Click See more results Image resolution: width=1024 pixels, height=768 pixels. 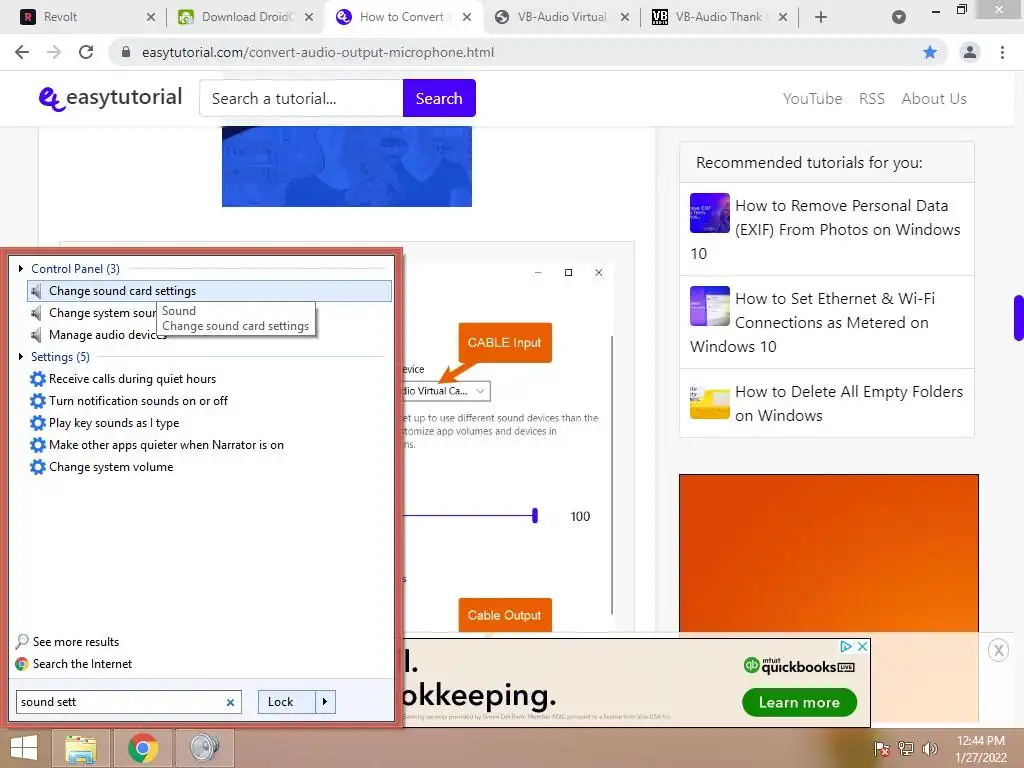[x=68, y=642]
